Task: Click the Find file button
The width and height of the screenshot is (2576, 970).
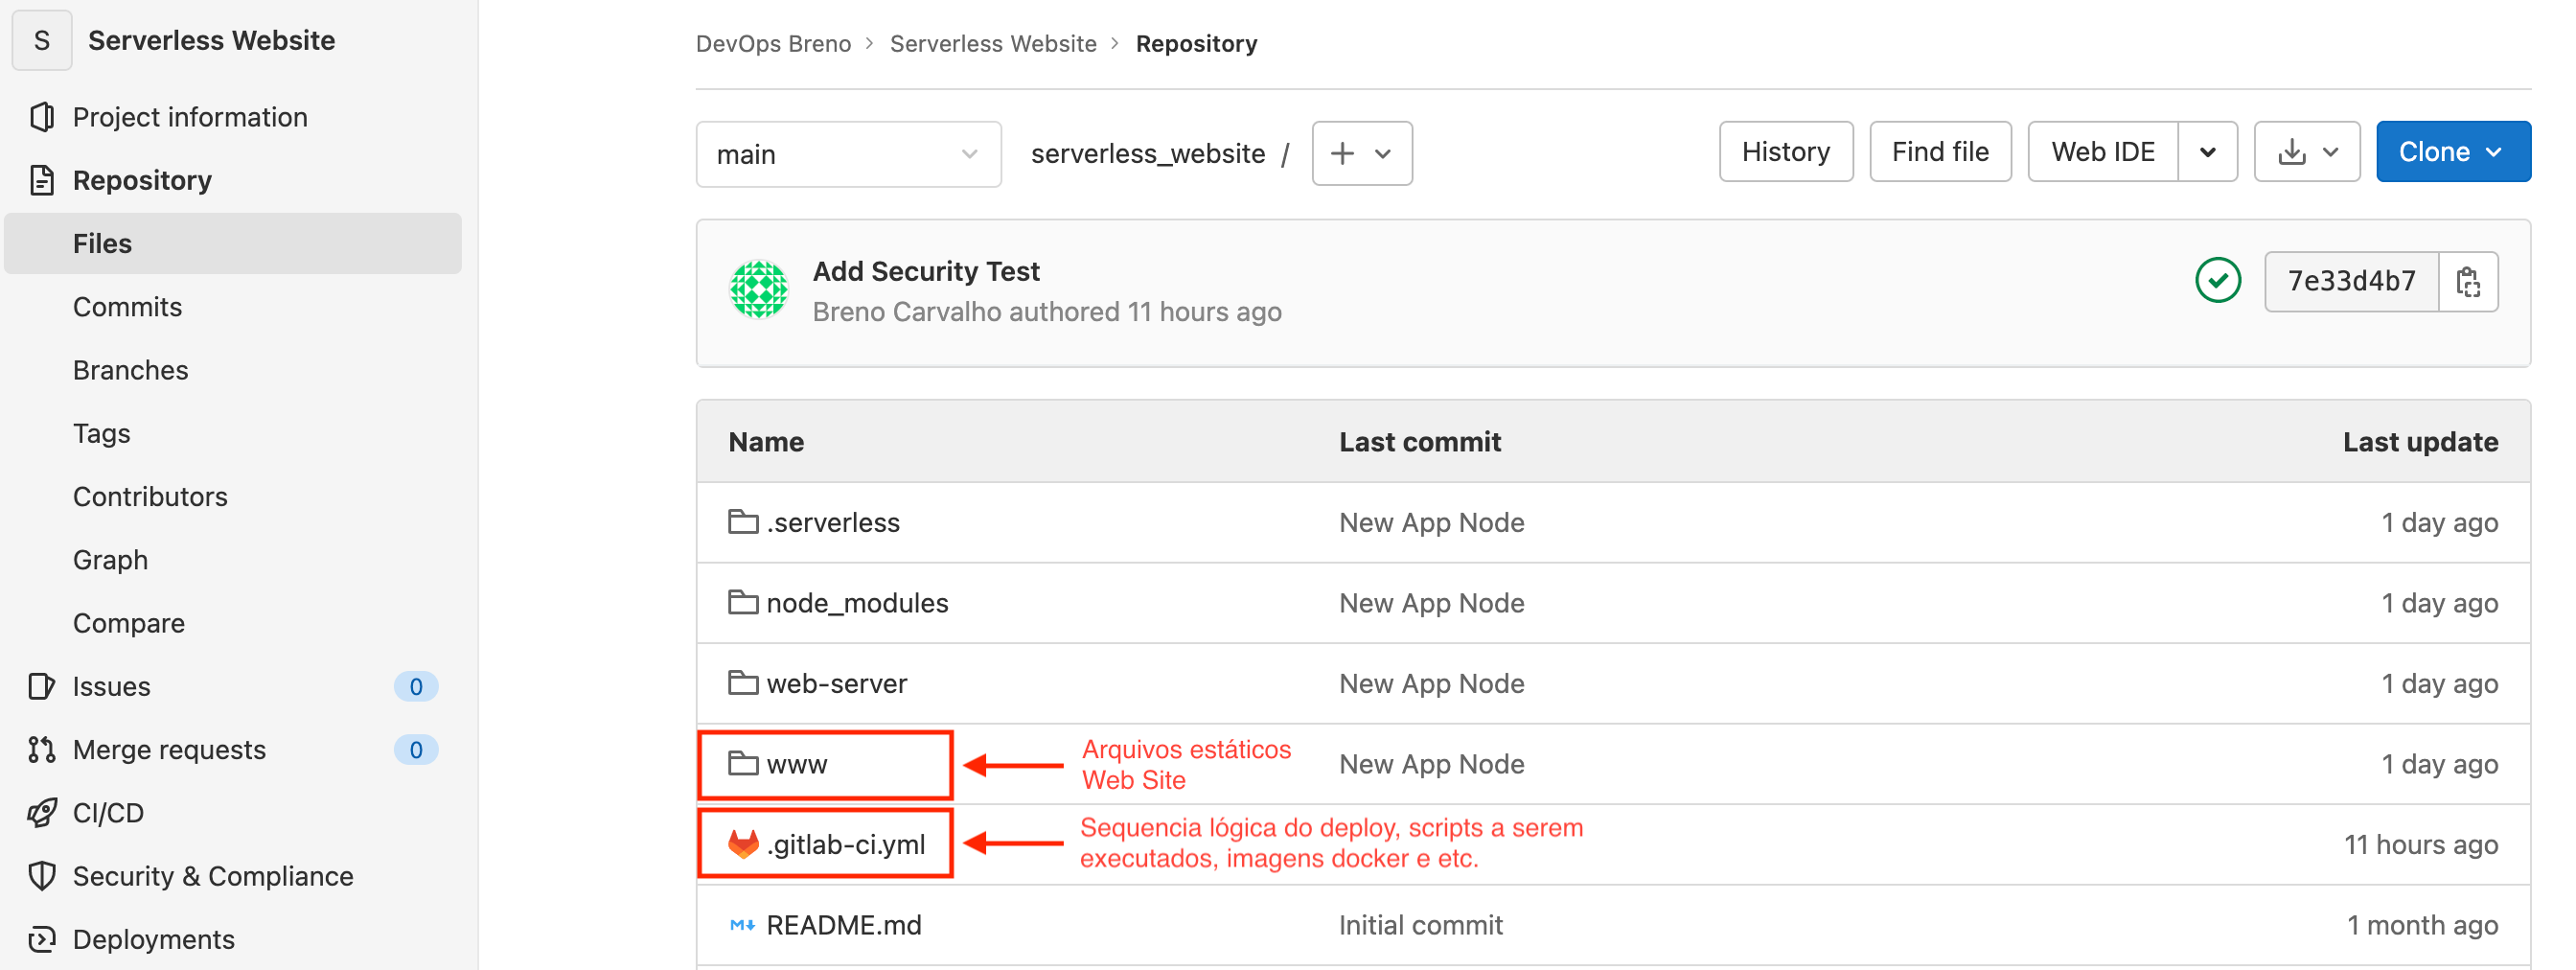Action: (1939, 152)
